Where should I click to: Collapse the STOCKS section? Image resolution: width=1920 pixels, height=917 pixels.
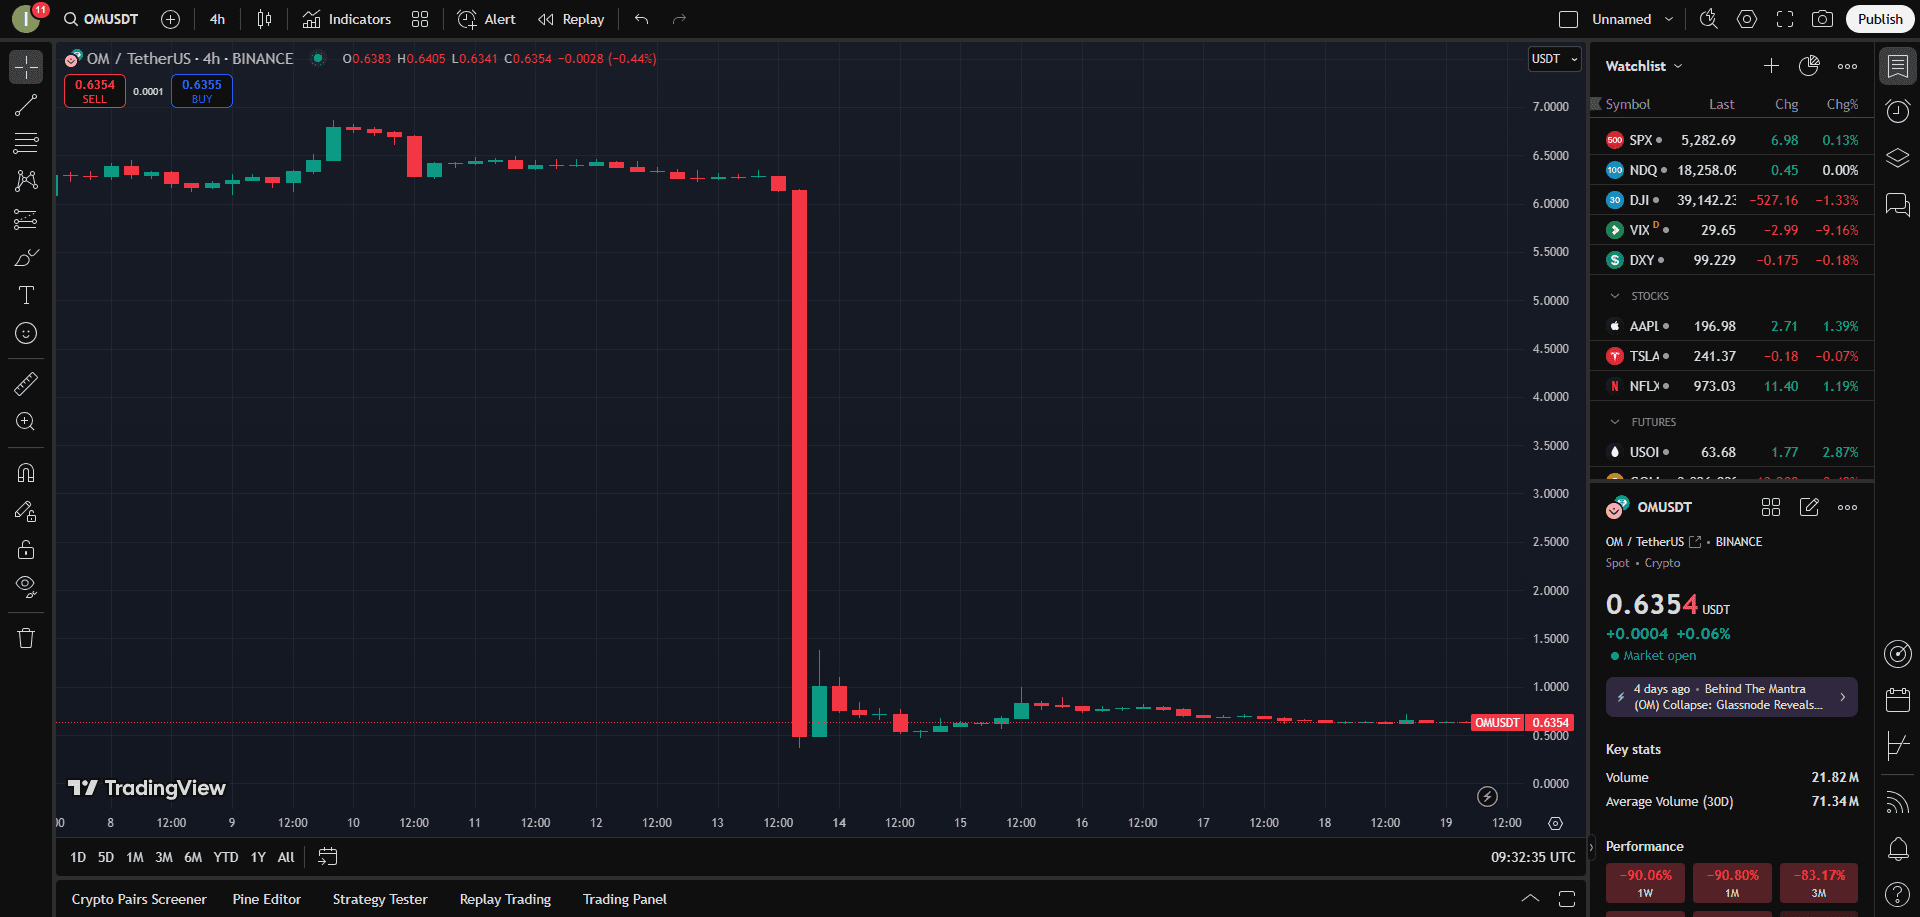(x=1614, y=296)
